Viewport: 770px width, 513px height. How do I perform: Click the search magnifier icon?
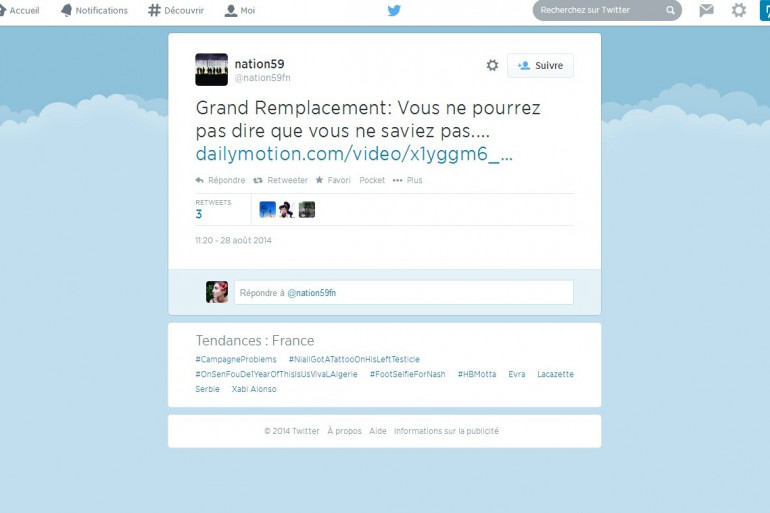670,10
